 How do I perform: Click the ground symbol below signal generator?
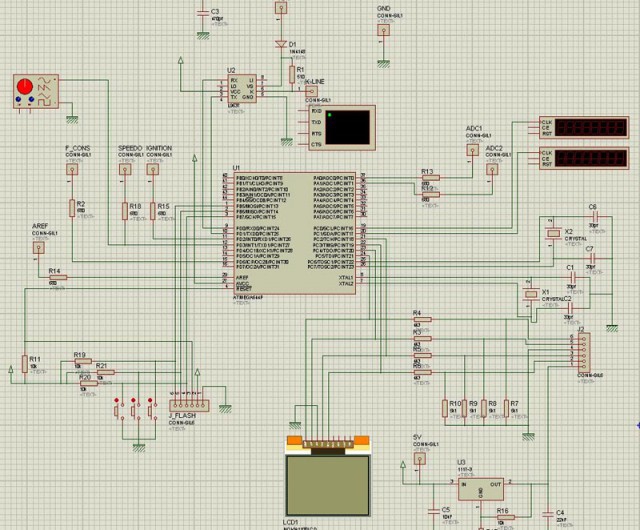click(72, 120)
